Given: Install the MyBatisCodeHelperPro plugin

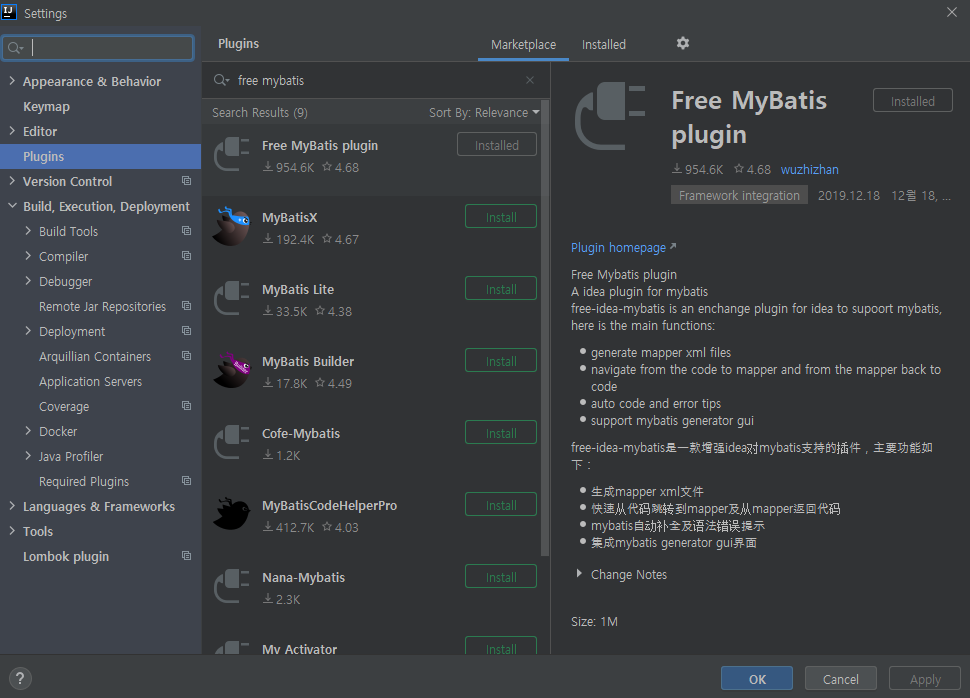Looking at the screenshot, I should pyautogui.click(x=500, y=505).
